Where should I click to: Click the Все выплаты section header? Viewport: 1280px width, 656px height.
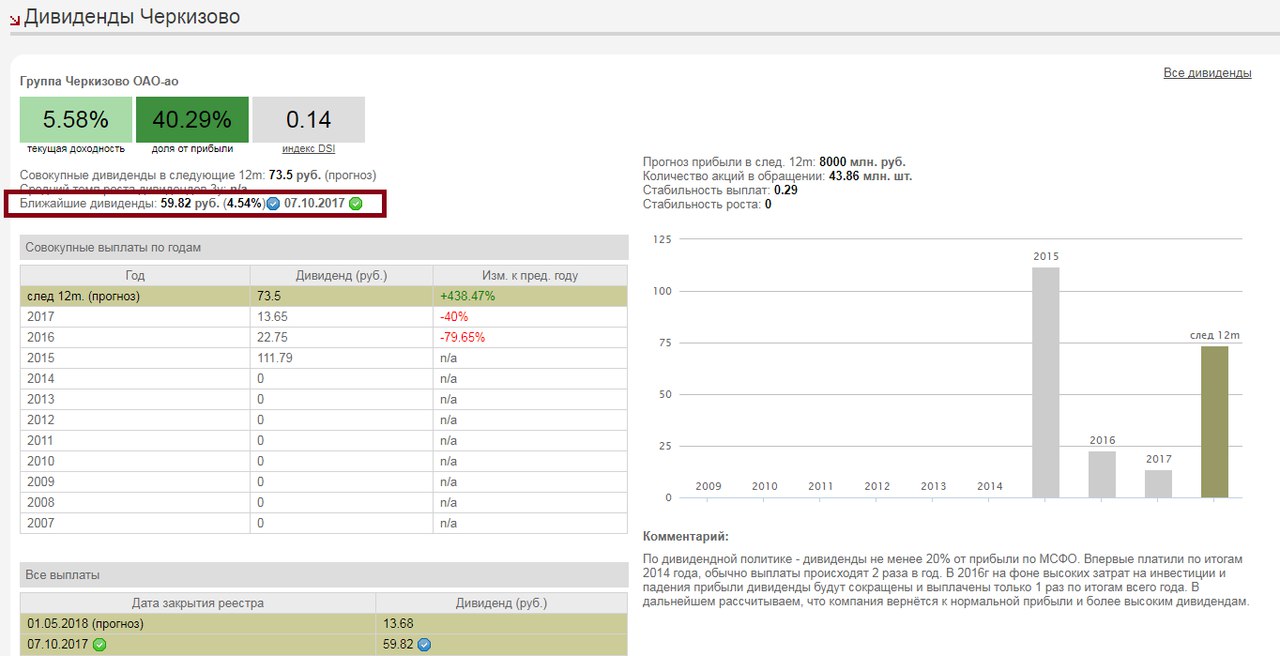pyautogui.click(x=324, y=575)
